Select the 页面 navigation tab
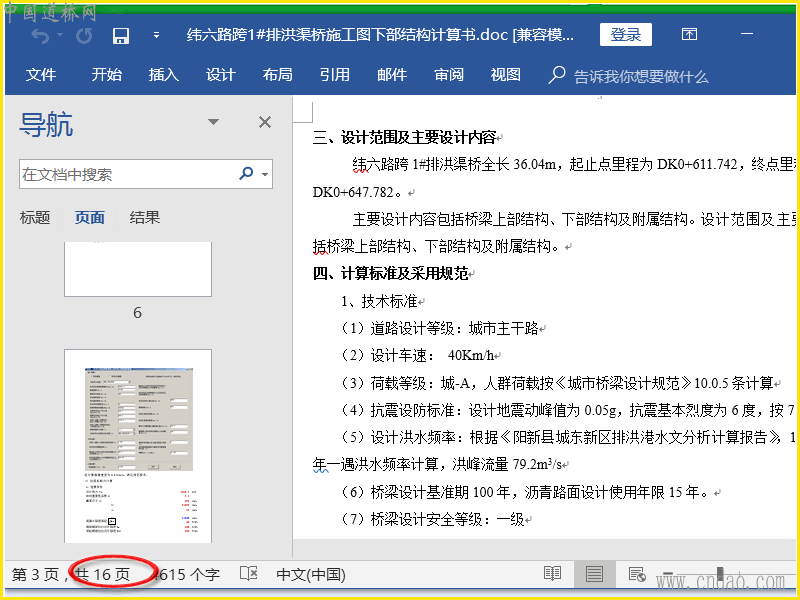The image size is (800, 600). pos(90,218)
